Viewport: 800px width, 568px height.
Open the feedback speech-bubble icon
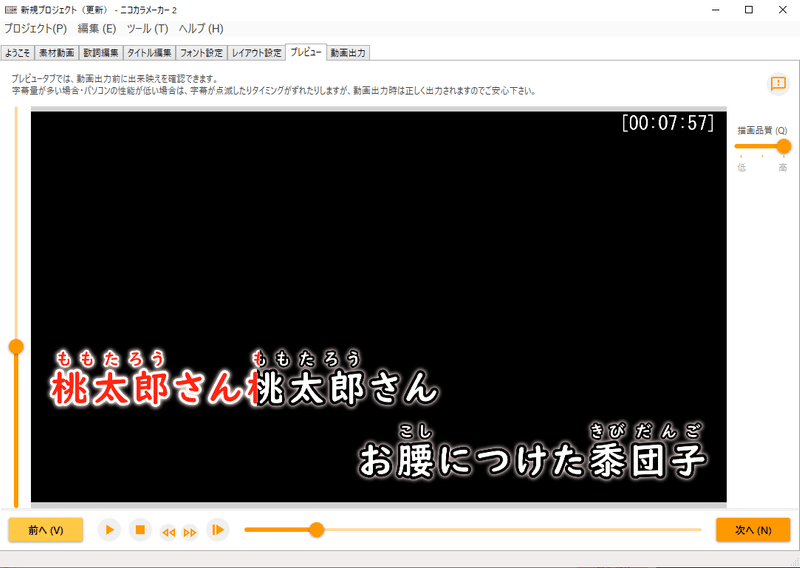coord(778,83)
